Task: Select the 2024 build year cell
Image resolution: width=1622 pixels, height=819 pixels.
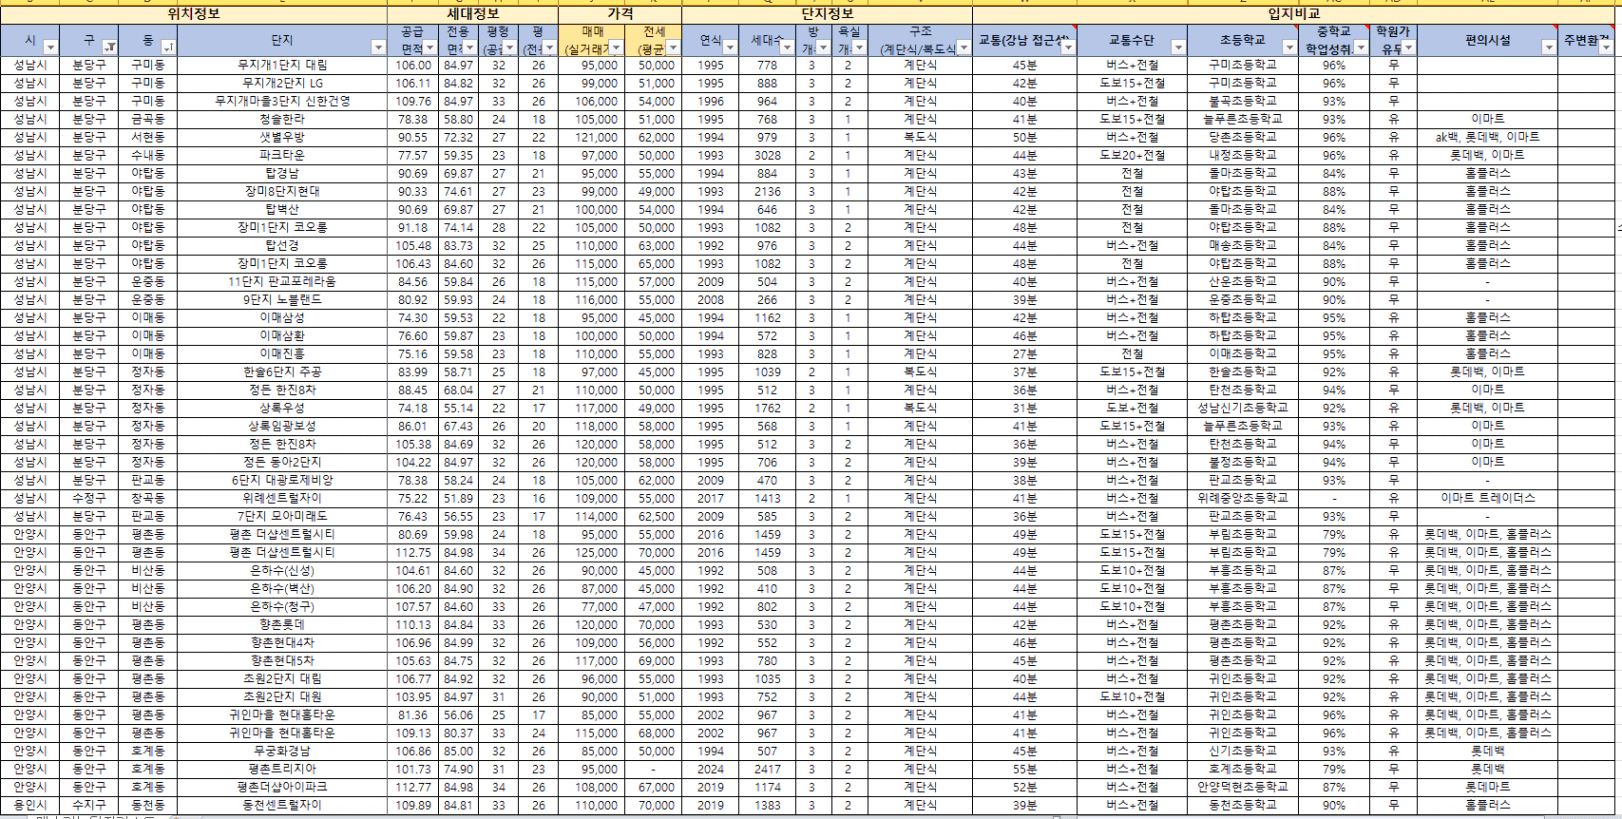Action: (x=711, y=769)
